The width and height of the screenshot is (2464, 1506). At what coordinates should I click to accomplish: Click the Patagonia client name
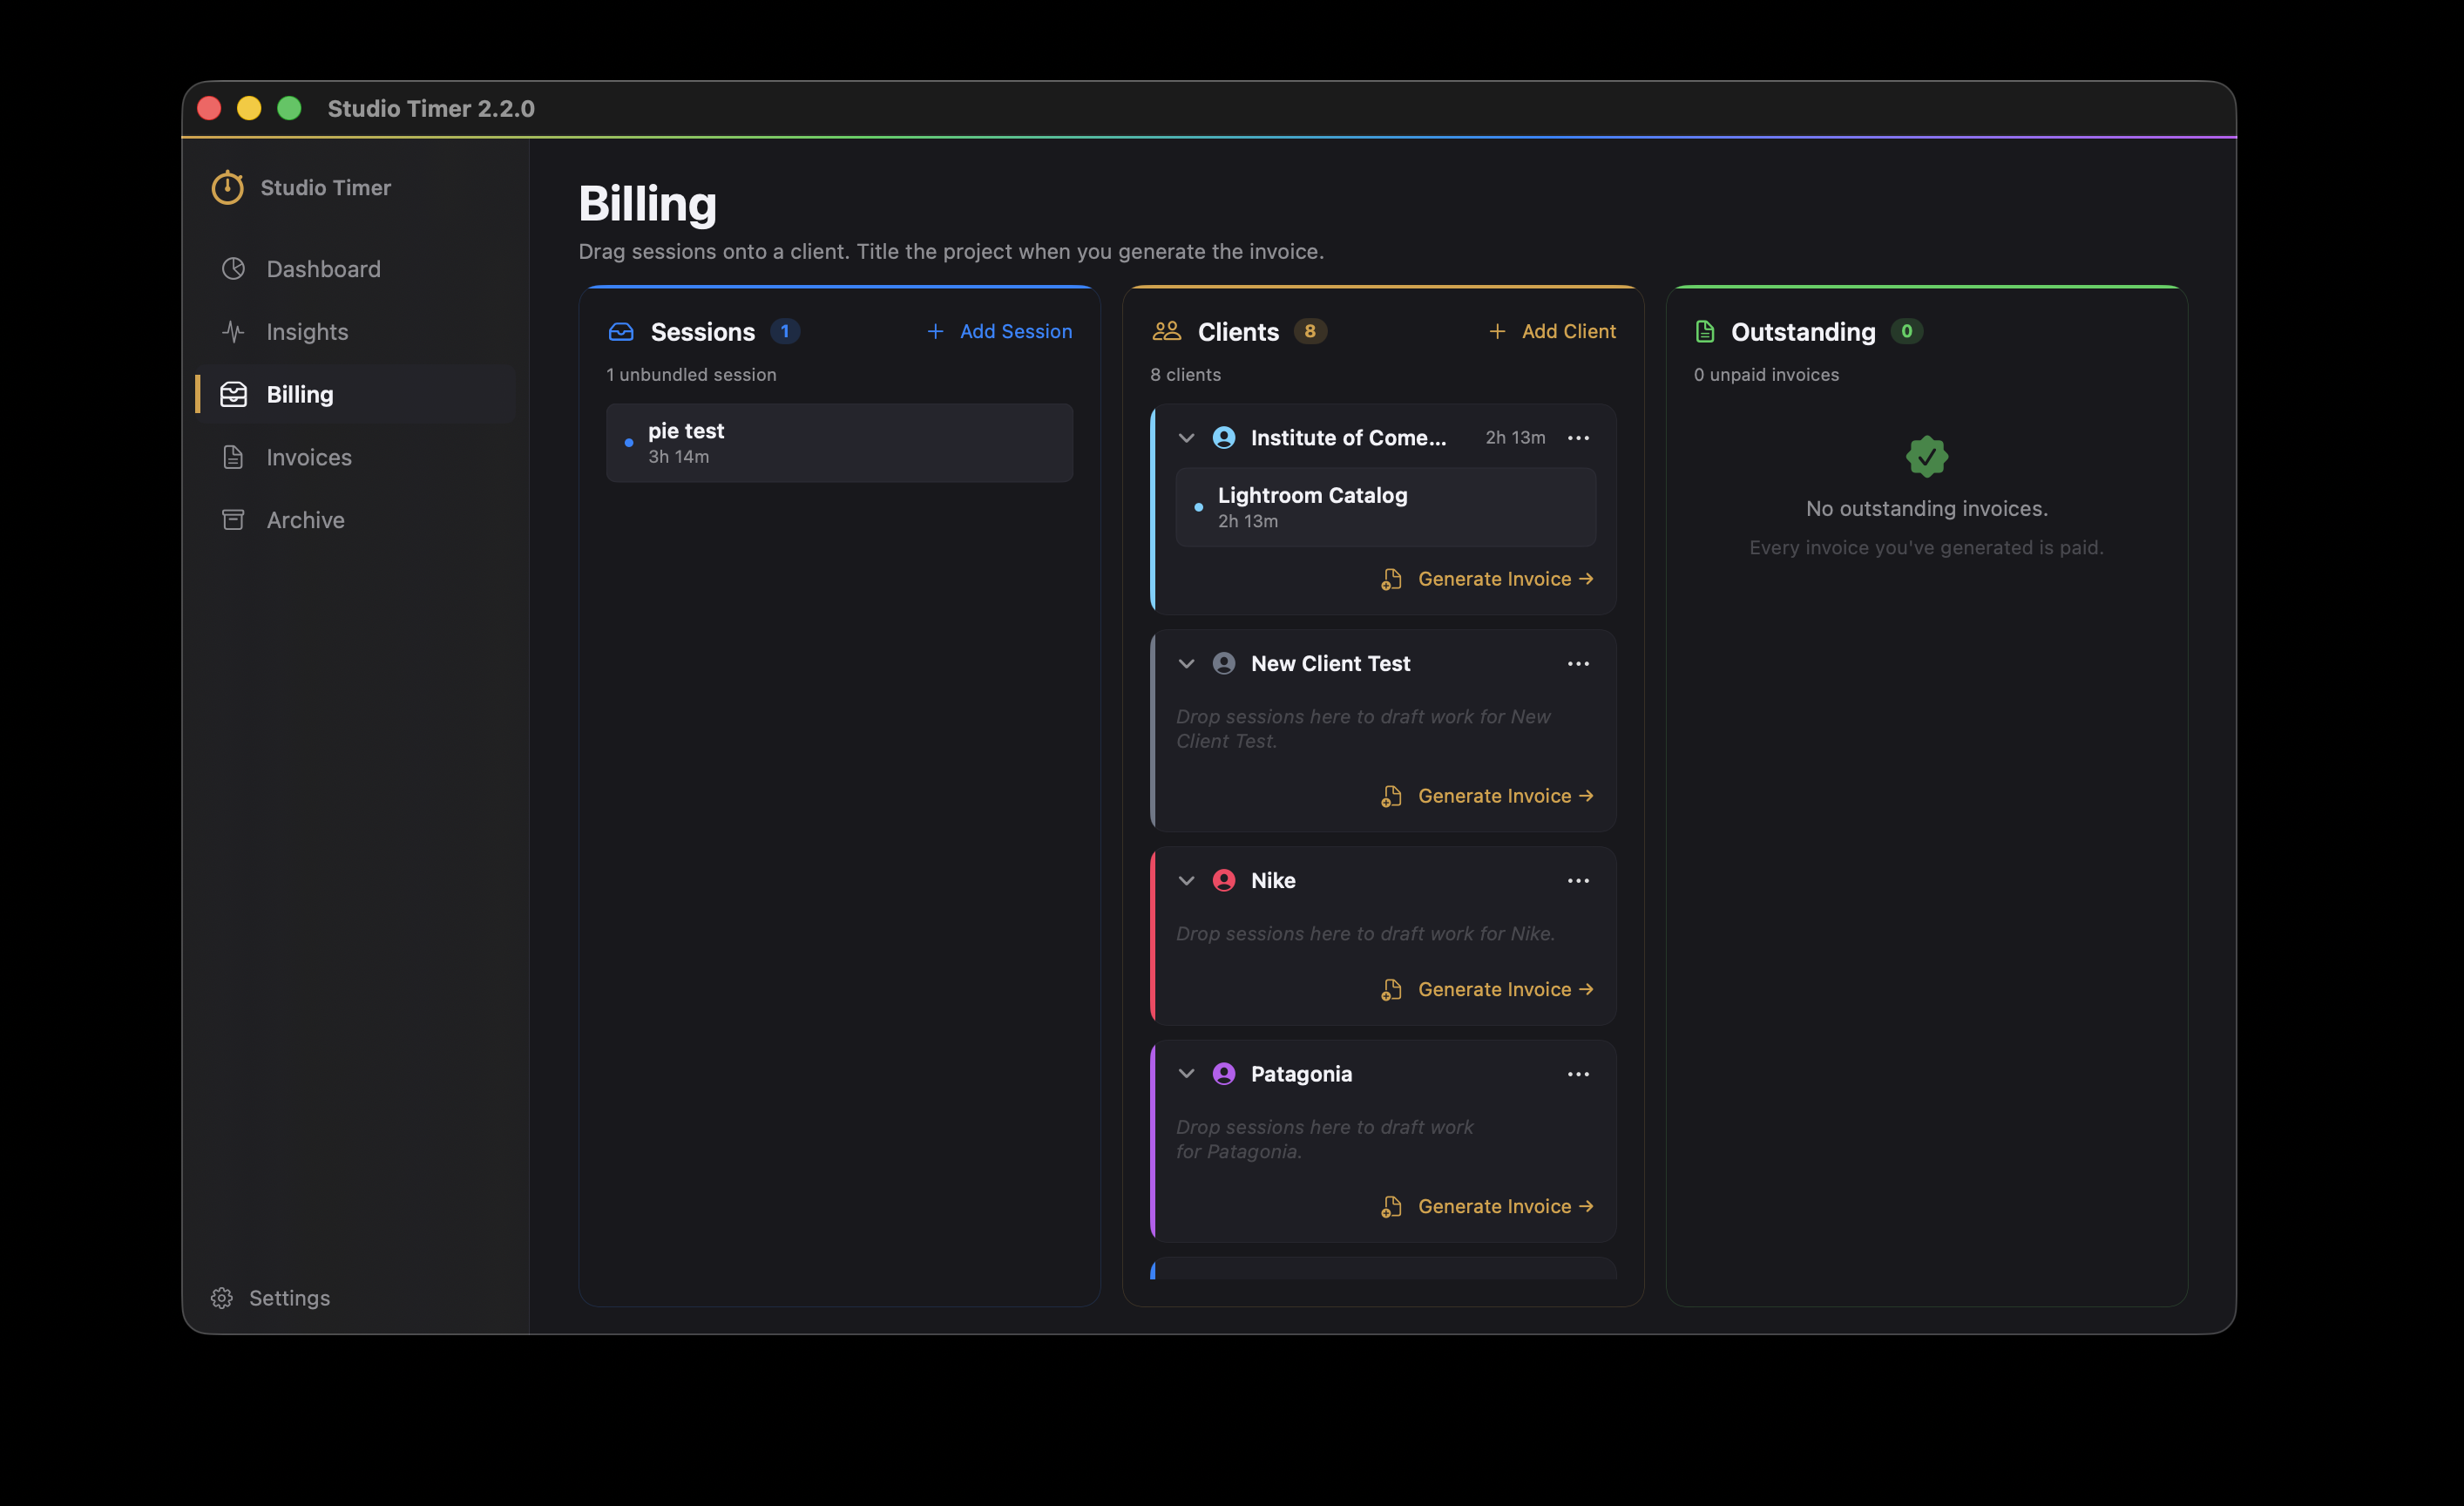(1301, 1074)
